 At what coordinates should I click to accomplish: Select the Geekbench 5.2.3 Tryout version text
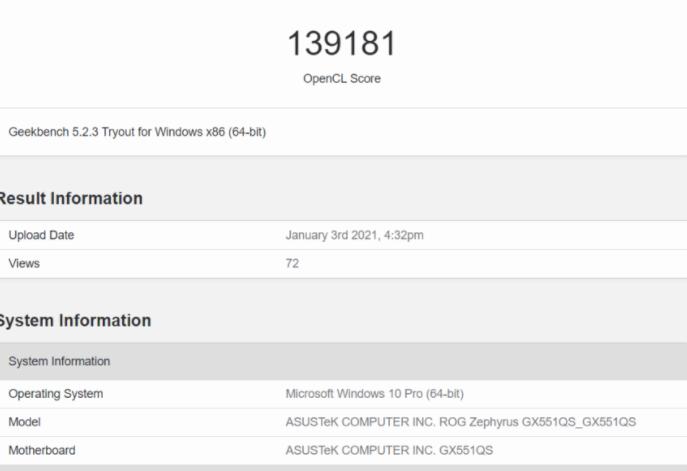click(137, 132)
